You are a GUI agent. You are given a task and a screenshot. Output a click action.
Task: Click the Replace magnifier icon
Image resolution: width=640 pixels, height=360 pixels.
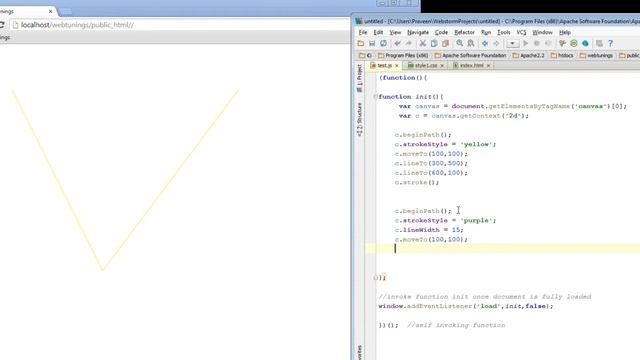click(x=471, y=43)
